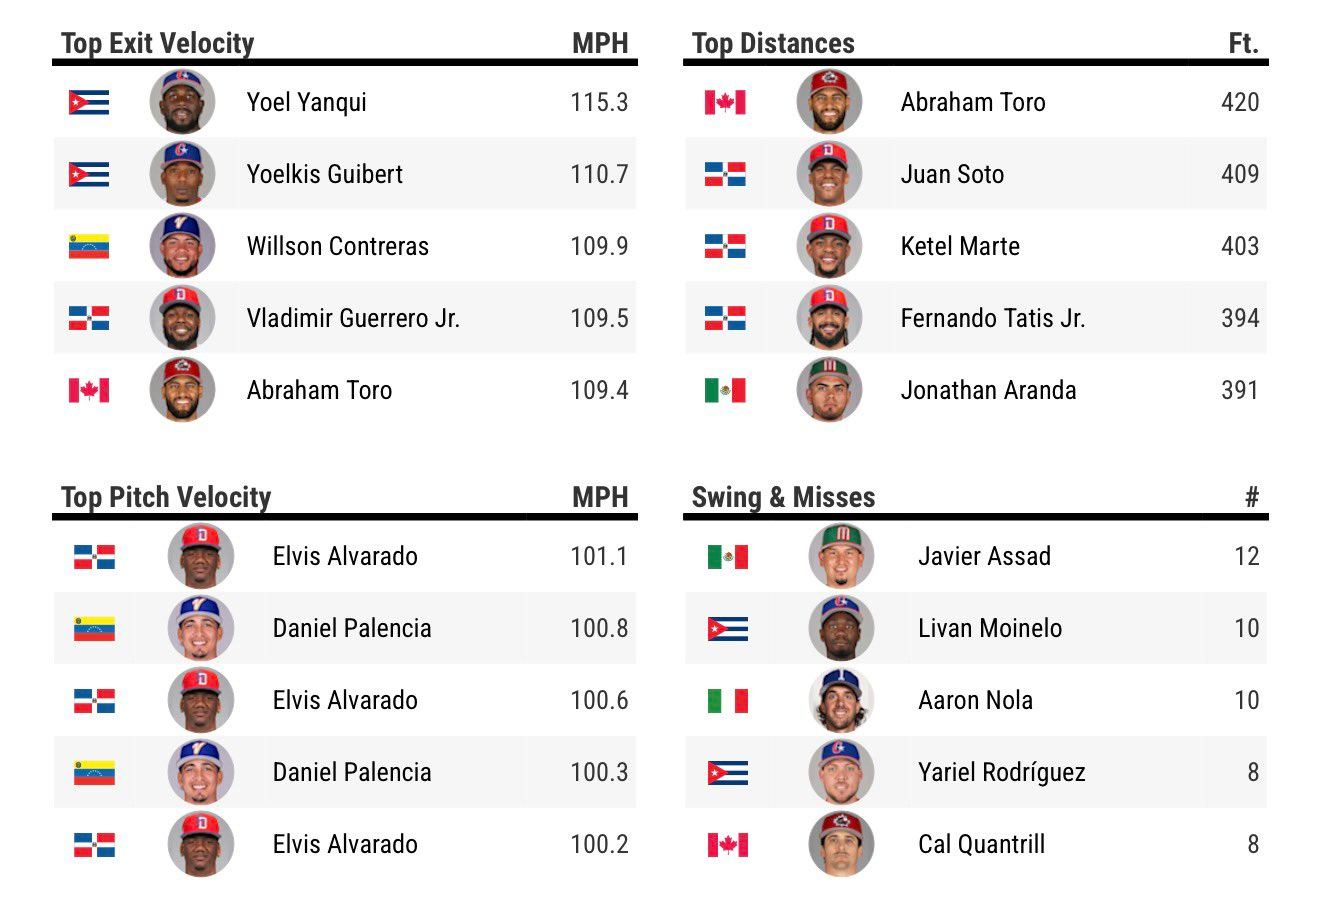Click Juan Soto's player headshot

(829, 174)
